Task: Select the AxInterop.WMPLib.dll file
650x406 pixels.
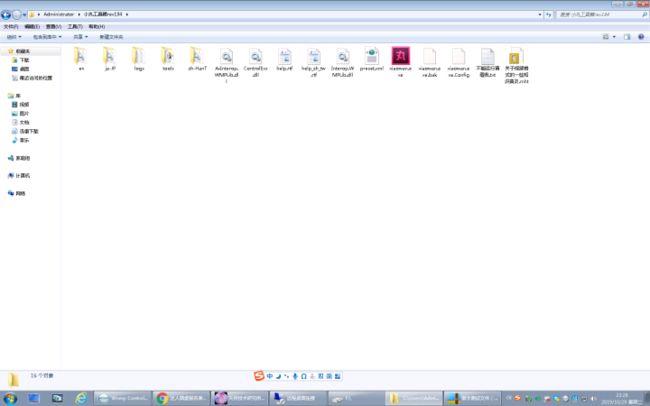Action: pos(226,65)
